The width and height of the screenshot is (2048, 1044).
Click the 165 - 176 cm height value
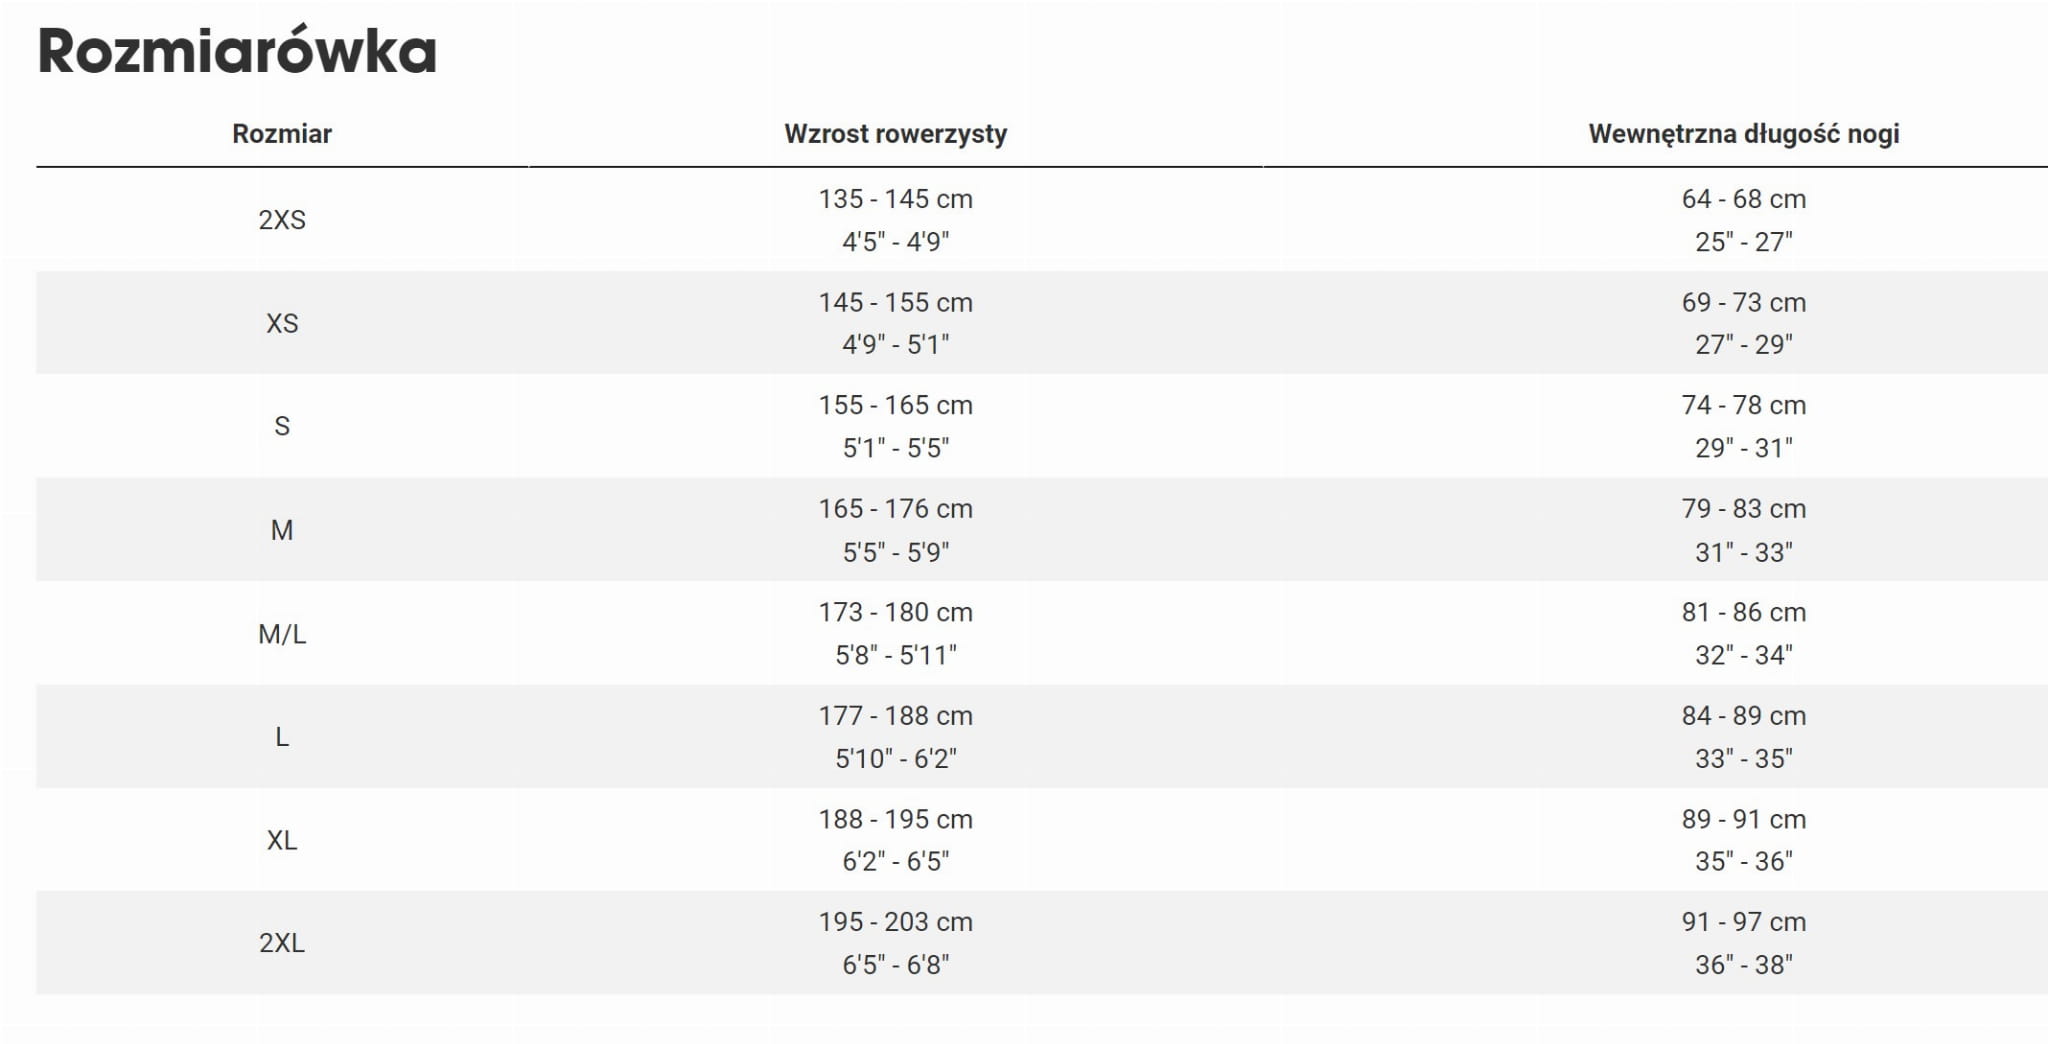[895, 509]
